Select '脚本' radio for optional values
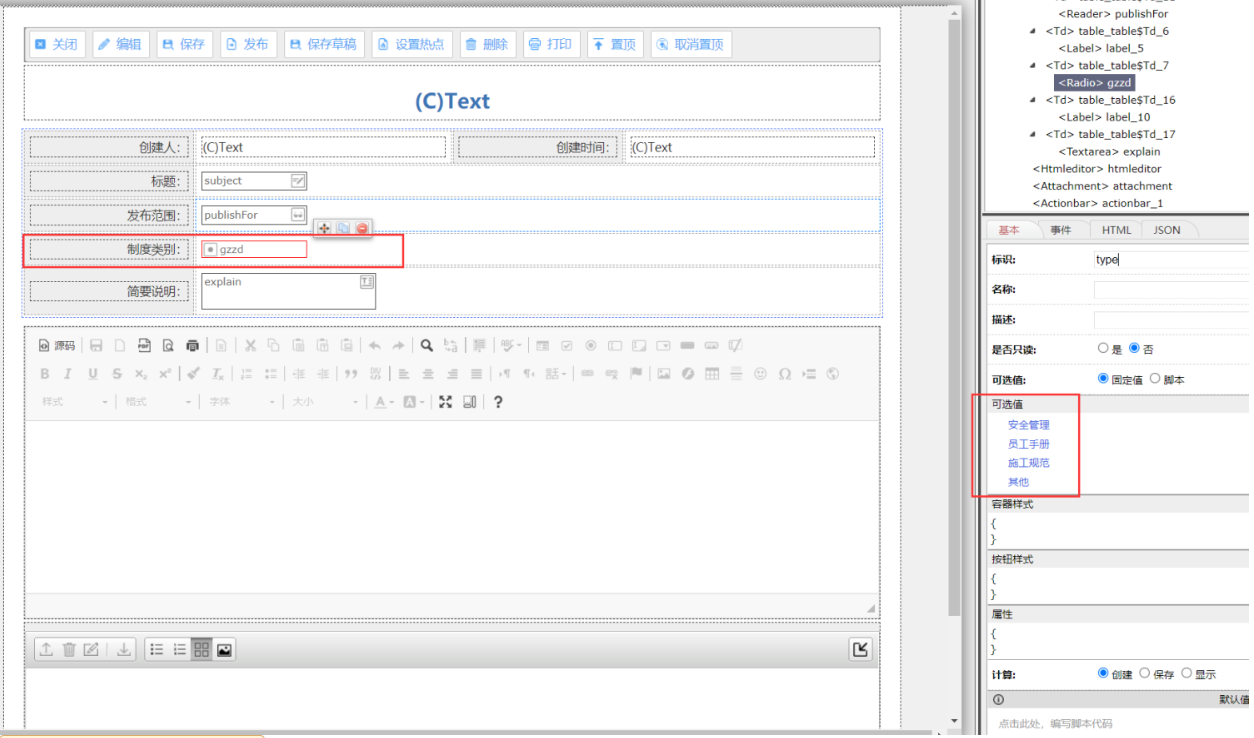This screenshot has height=738, width=1254. [1155, 379]
